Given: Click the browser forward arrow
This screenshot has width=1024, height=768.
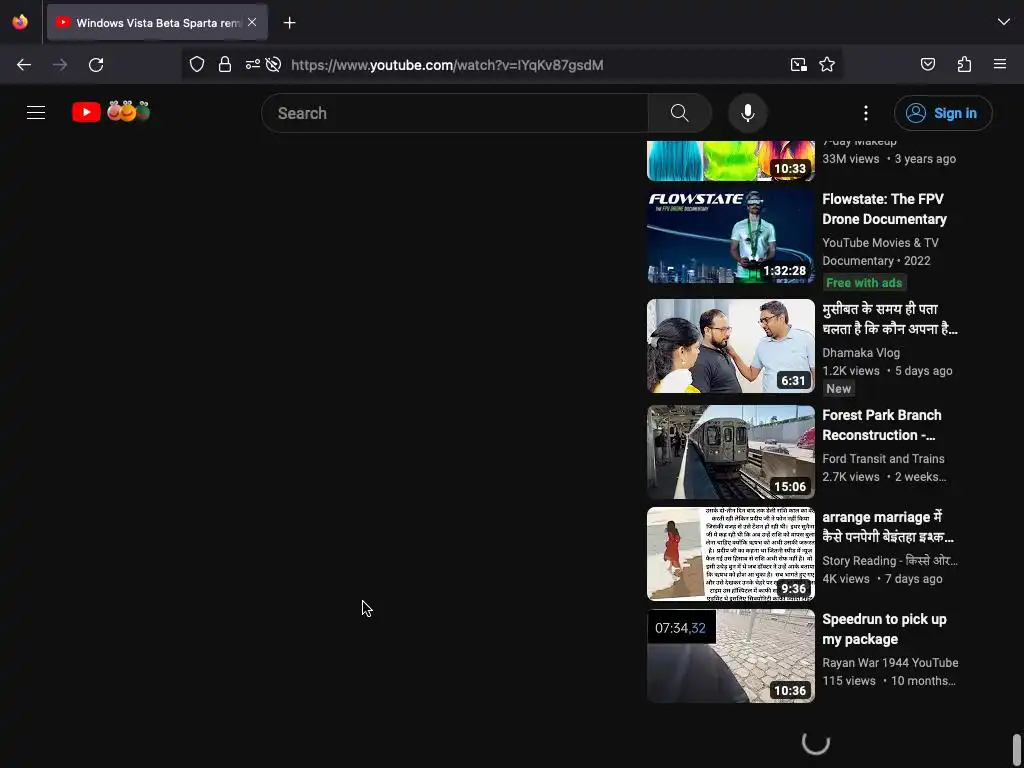Looking at the screenshot, I should [x=60, y=65].
